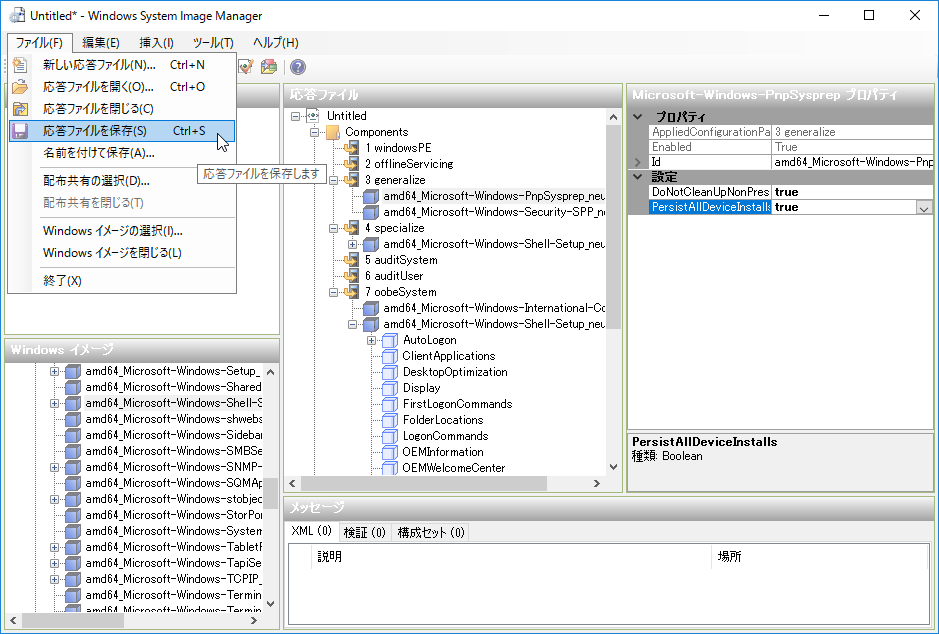The width and height of the screenshot is (939, 634).
Task: Collapse the 設定 section chevron
Action: pyautogui.click(x=638, y=177)
